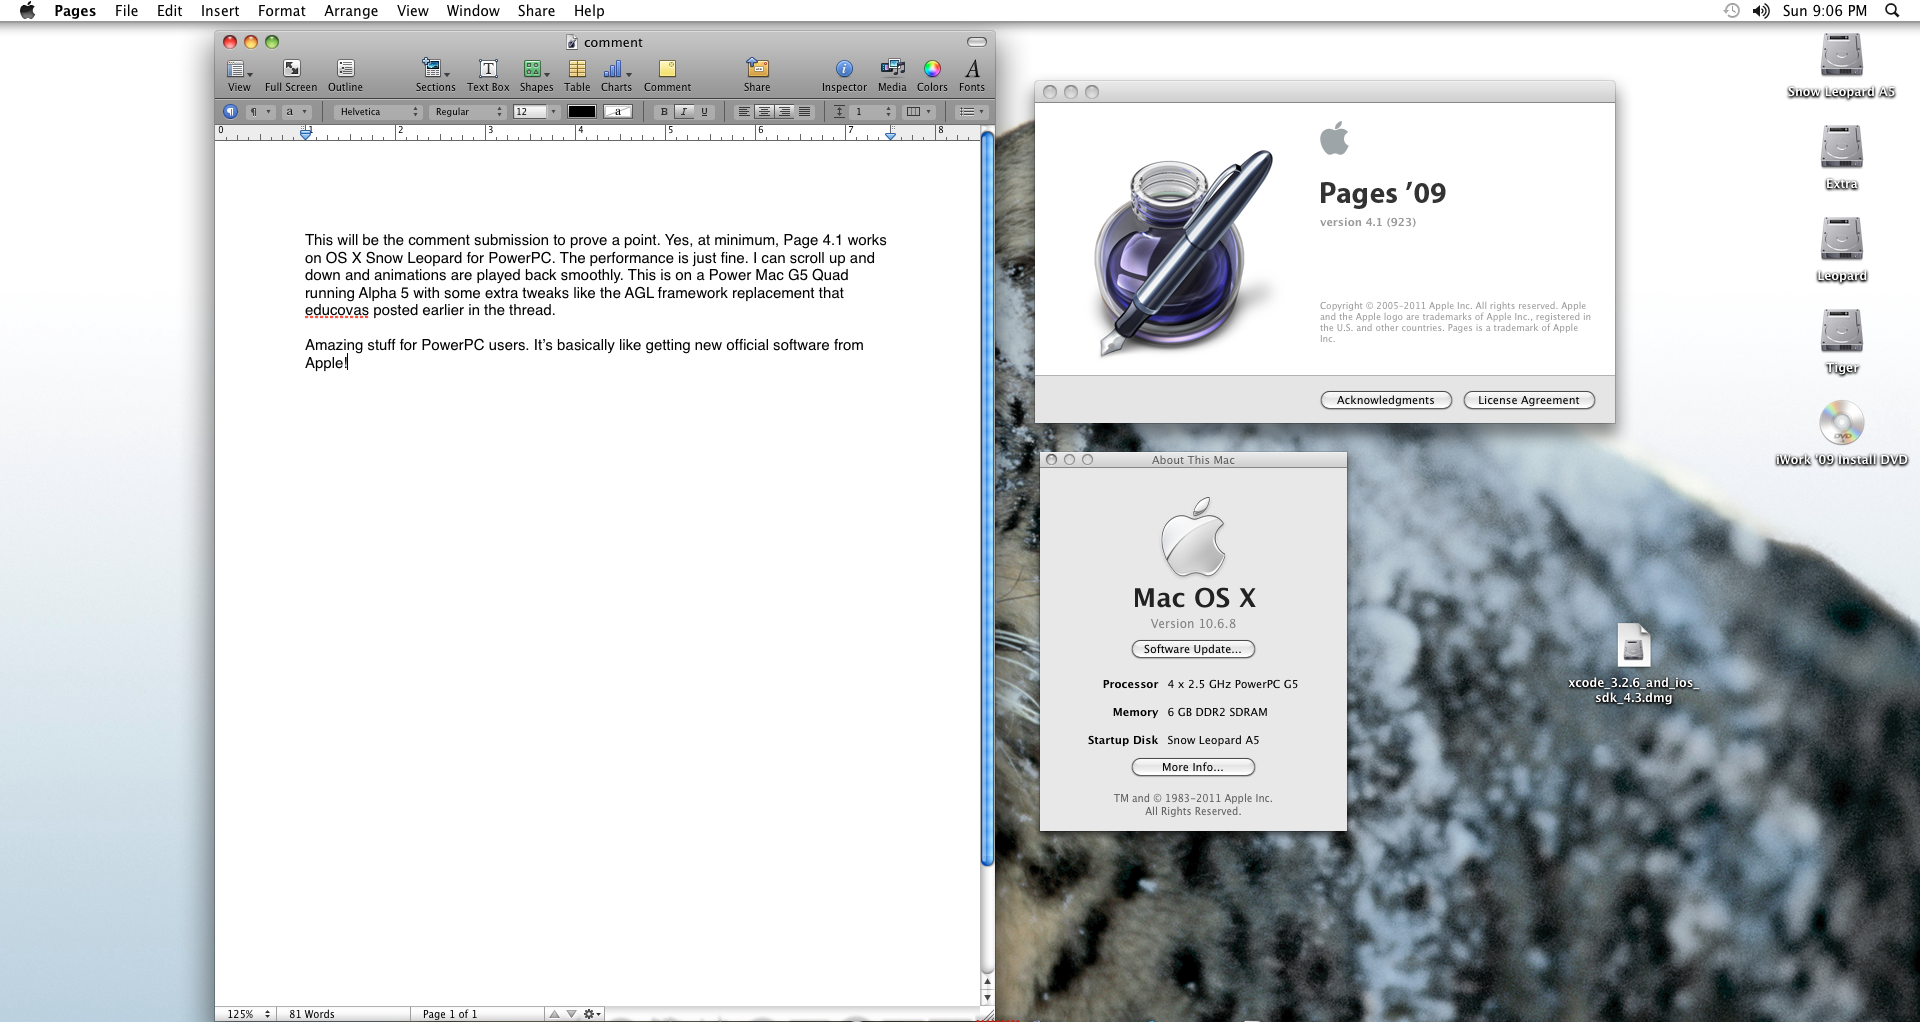Click the Page 1 of 1 indicator
This screenshot has height=1022, width=1920.
450,1014
